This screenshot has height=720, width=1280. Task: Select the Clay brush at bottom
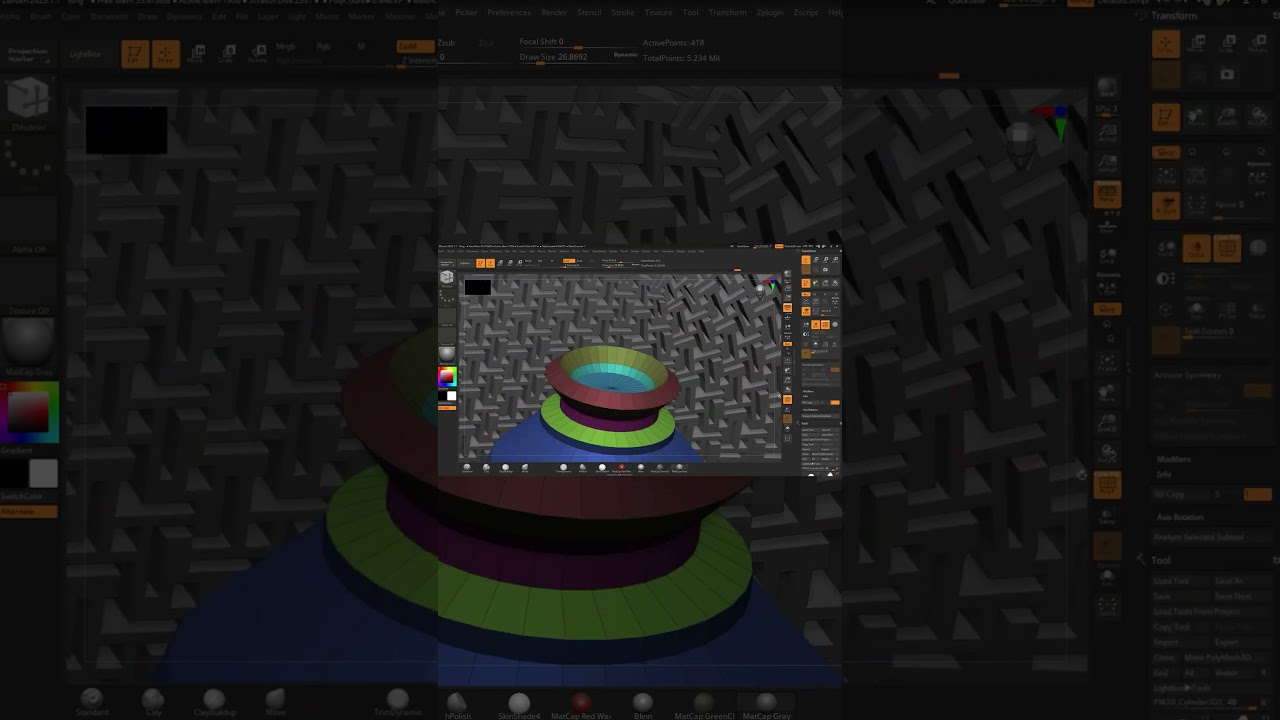click(153, 702)
